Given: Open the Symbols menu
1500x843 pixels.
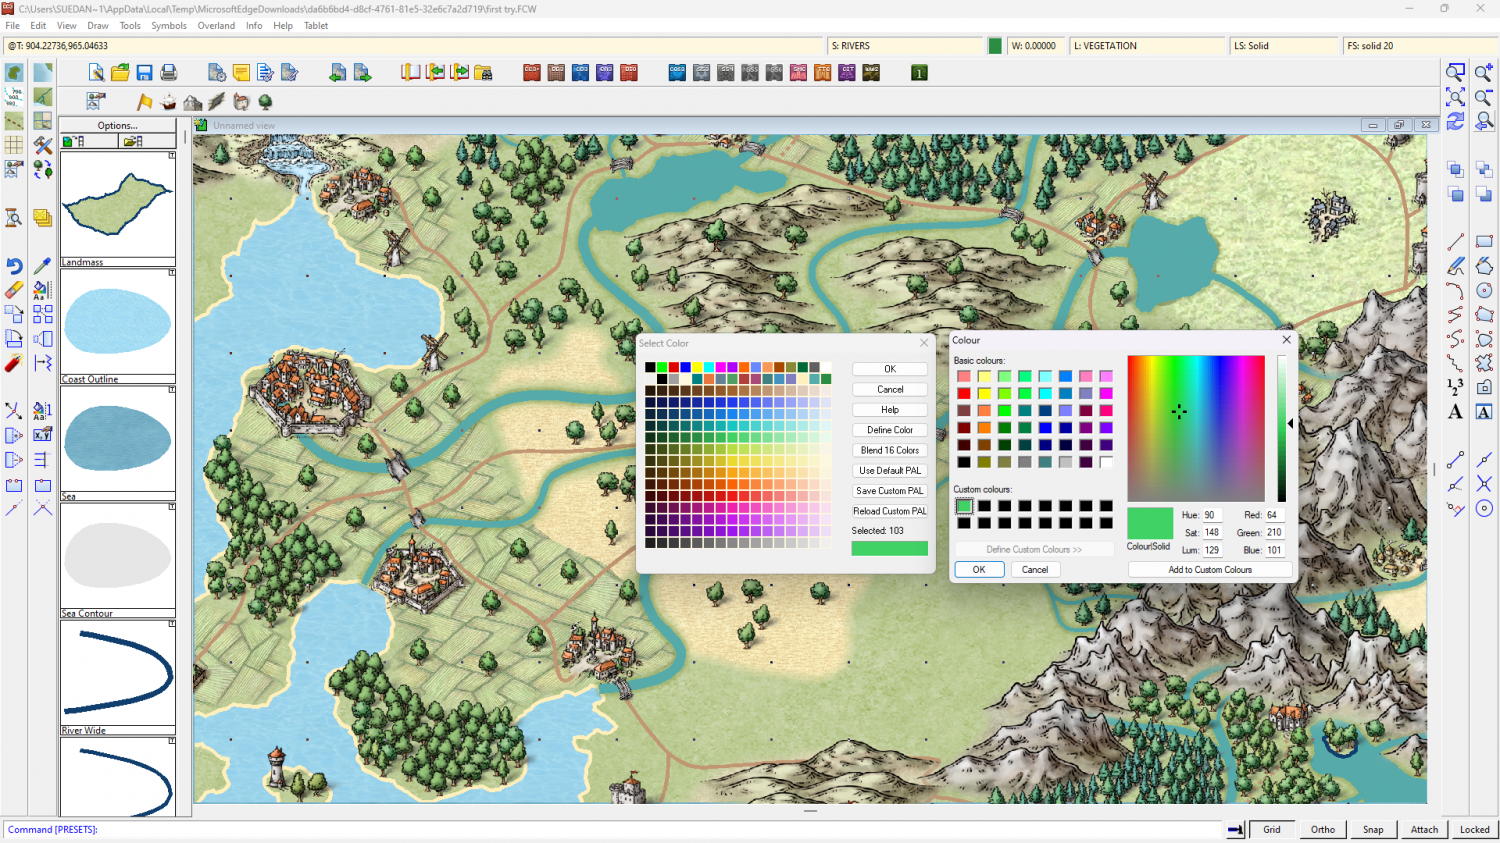Looking at the screenshot, I should coord(169,26).
